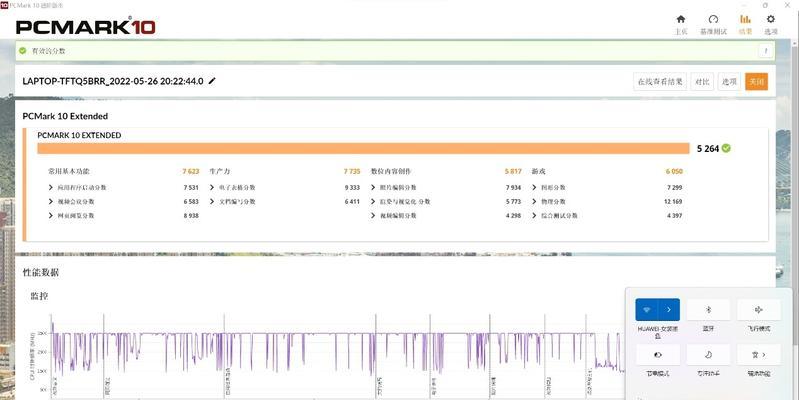Viewport: 799px width, 400px height.
Task: Toggle Airplane mode quick setting tile
Action: point(759,310)
